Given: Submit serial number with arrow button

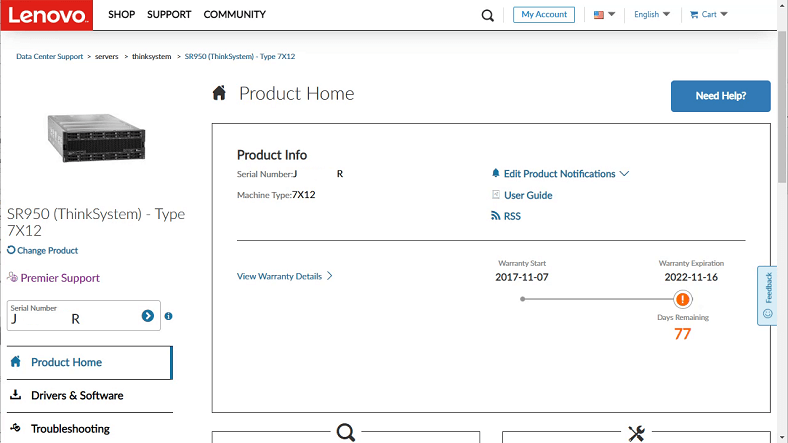Looking at the screenshot, I should point(148,315).
